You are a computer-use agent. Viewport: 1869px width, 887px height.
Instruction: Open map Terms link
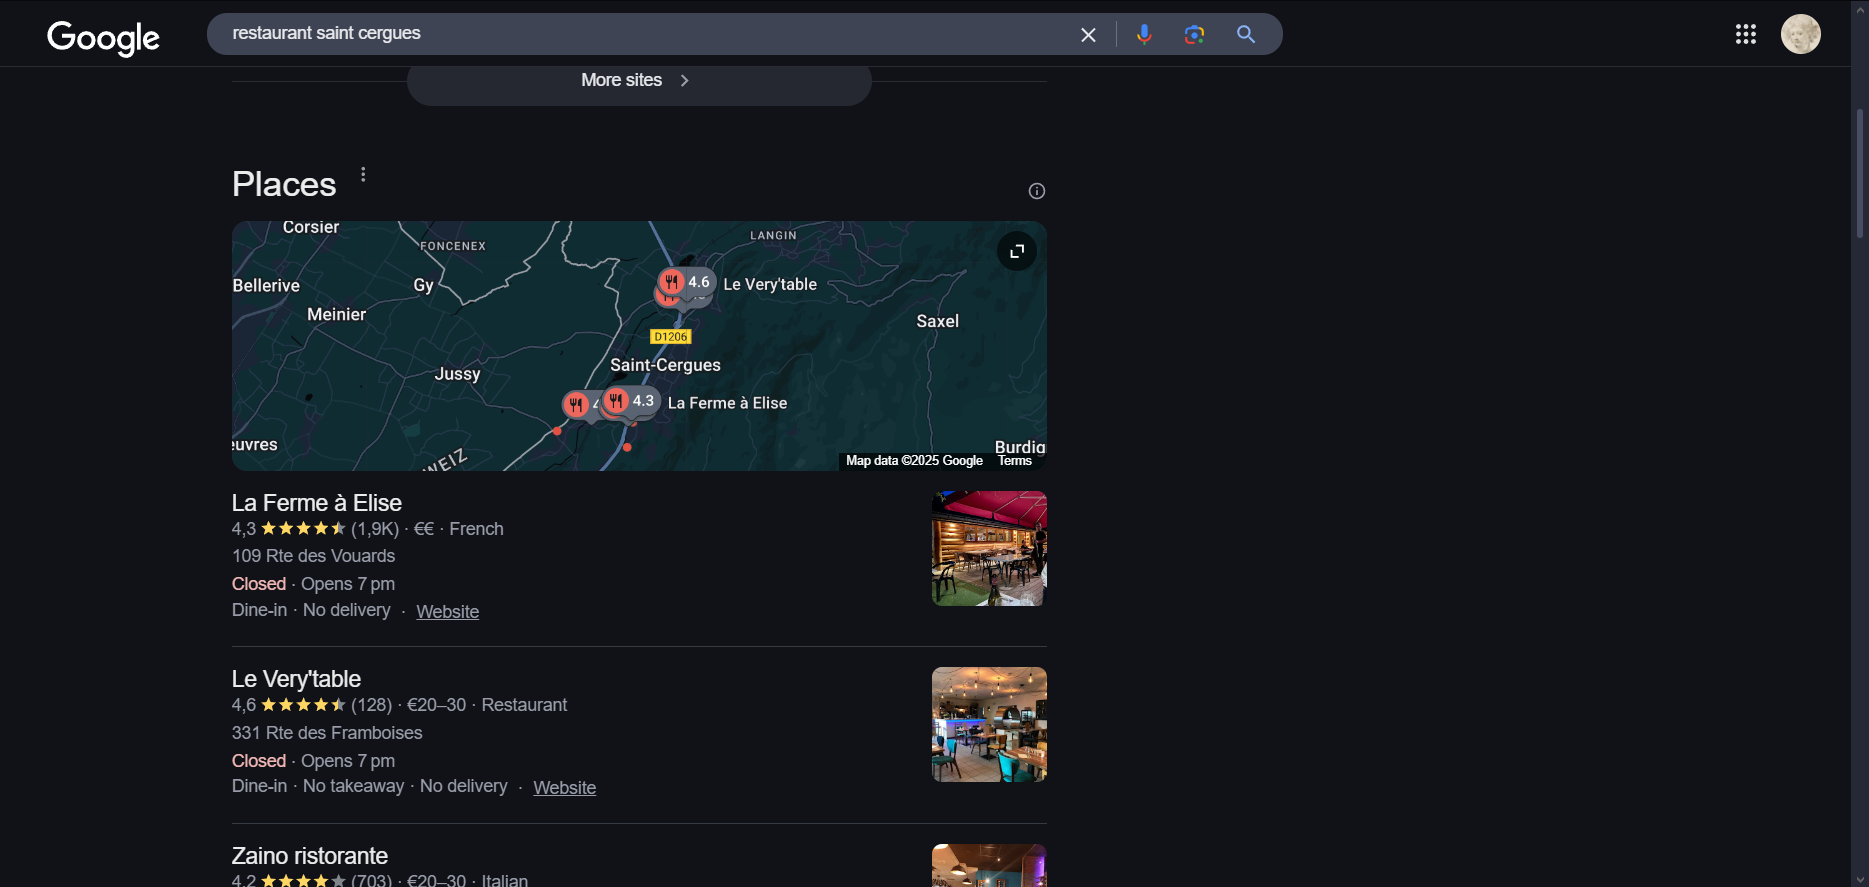coord(1015,461)
